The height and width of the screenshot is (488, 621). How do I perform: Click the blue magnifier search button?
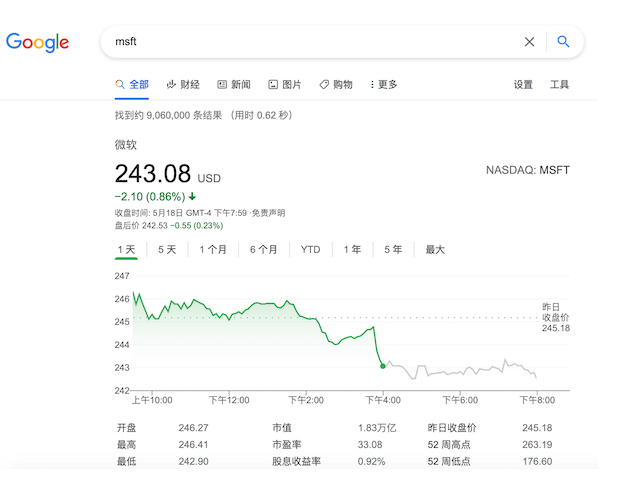pos(563,42)
